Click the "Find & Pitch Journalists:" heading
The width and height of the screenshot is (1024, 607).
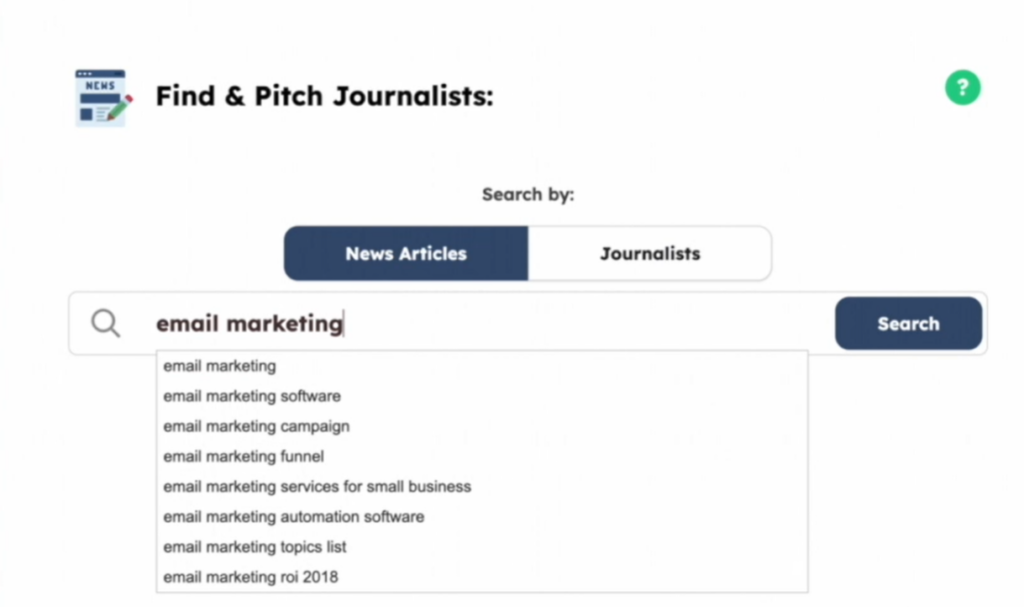[x=325, y=96]
